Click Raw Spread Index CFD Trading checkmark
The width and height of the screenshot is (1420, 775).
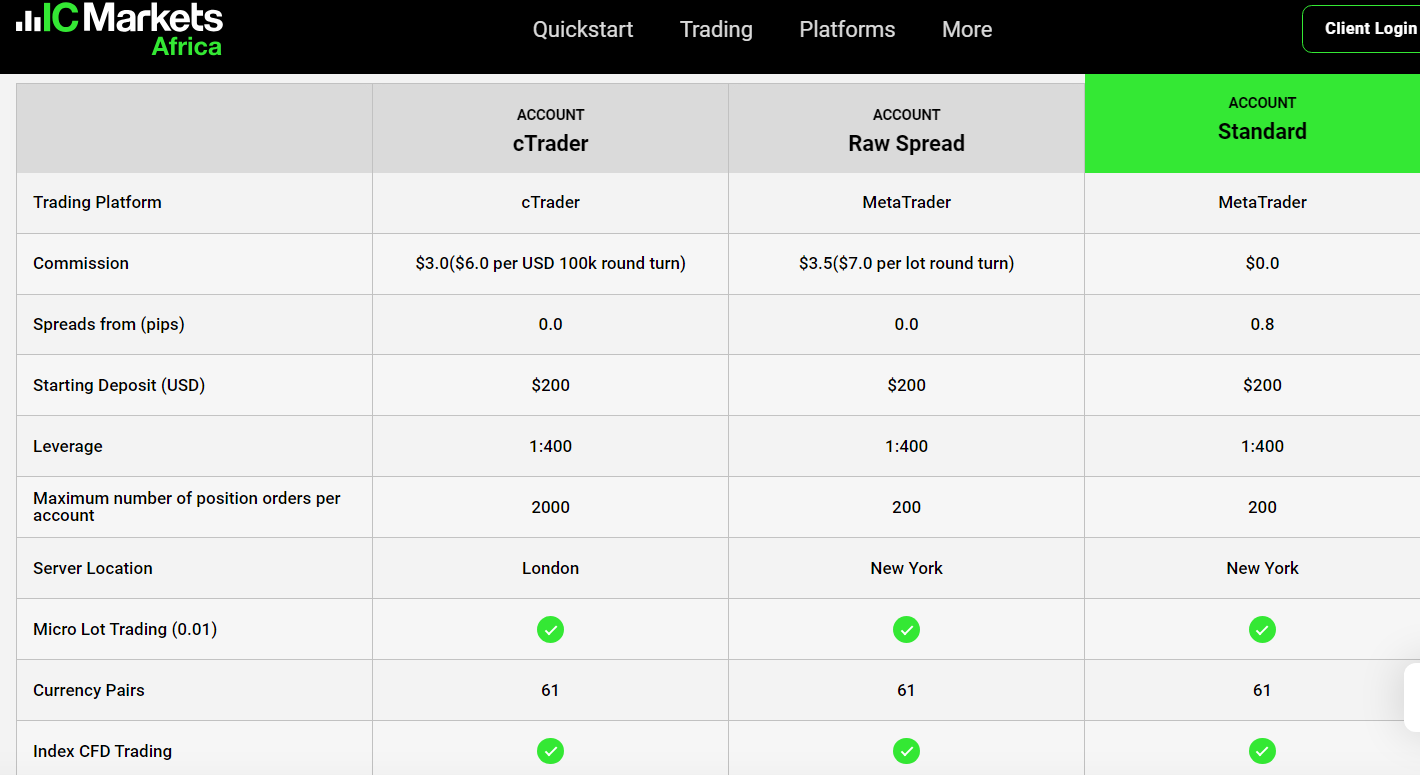906,751
